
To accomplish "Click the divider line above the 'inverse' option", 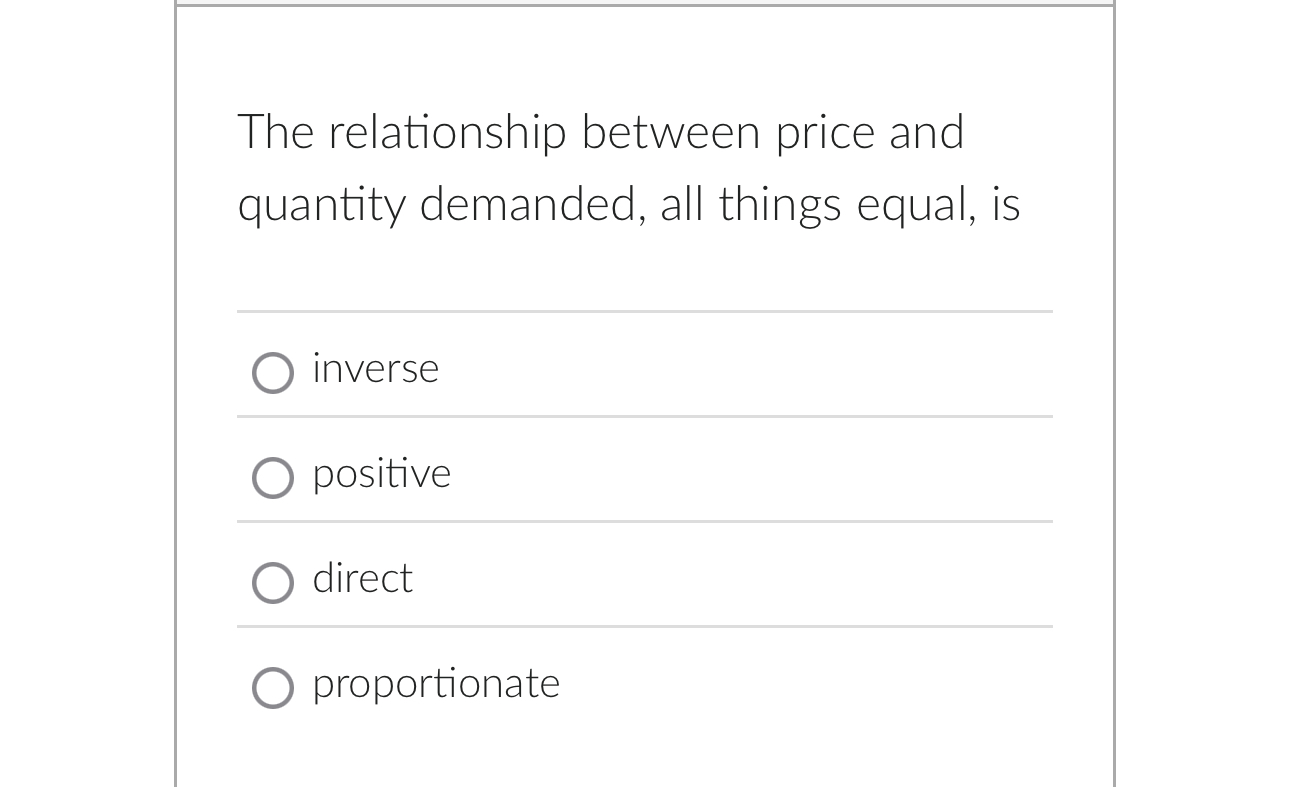I will point(644,311).
